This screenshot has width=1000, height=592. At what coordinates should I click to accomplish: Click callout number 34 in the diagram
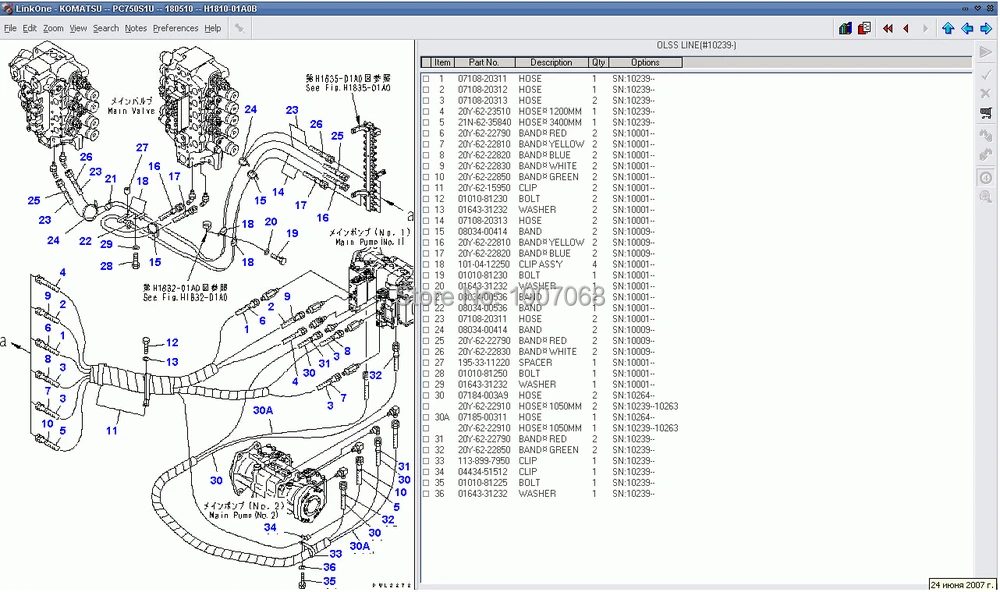click(270, 528)
